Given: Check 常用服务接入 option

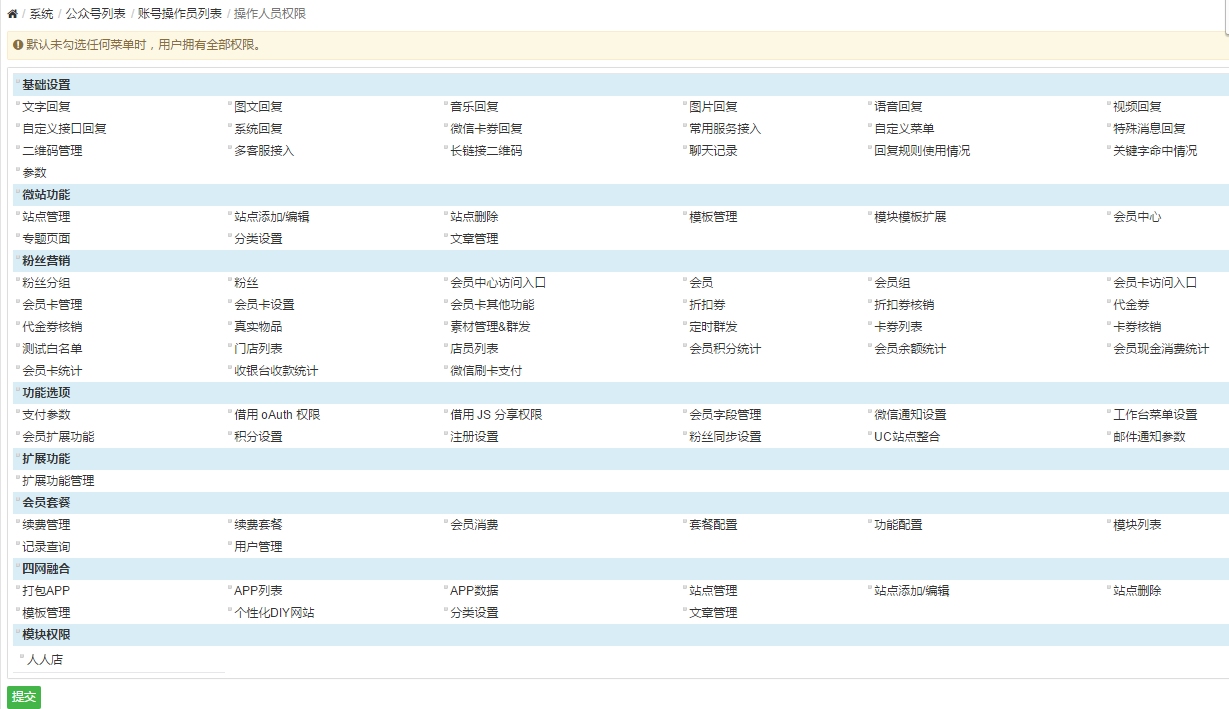Looking at the screenshot, I should pyautogui.click(x=684, y=126).
